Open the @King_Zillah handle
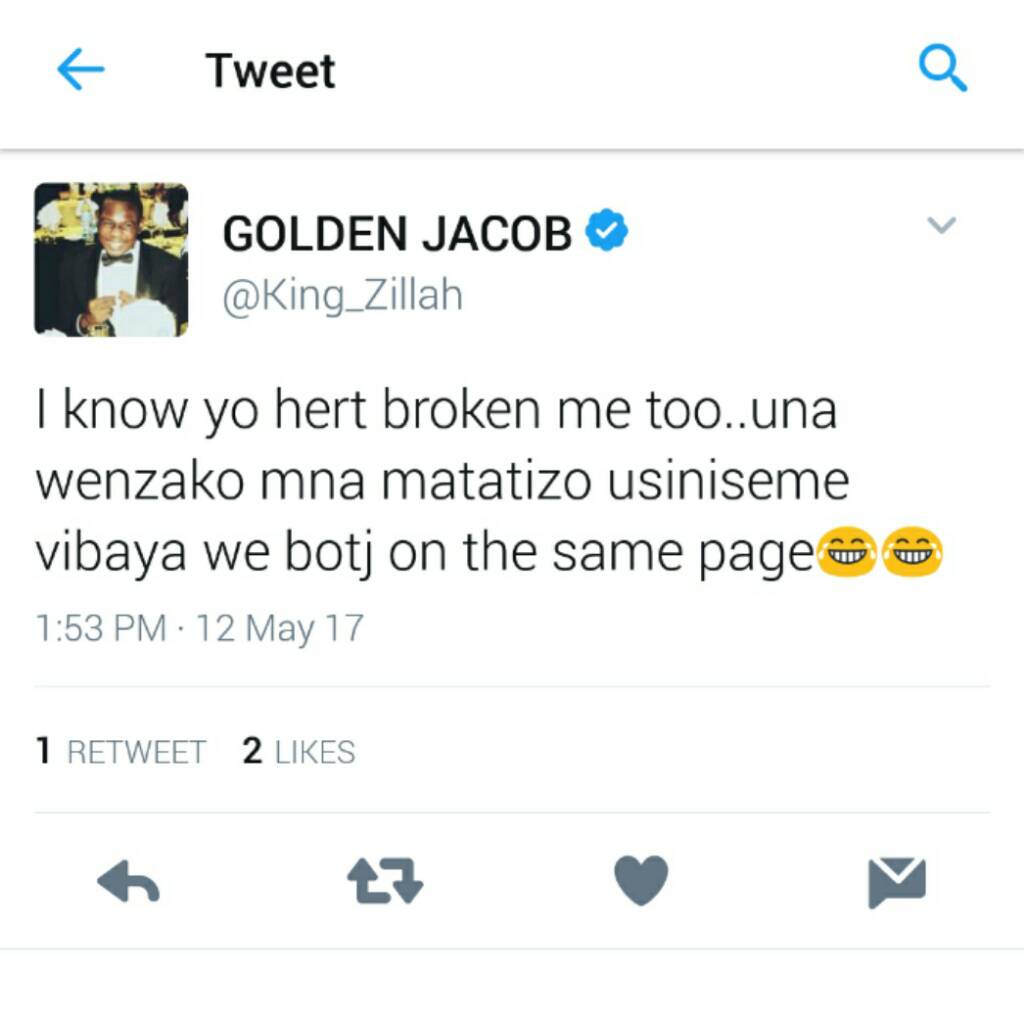Screen dimensions: 1024x1017 (343, 295)
